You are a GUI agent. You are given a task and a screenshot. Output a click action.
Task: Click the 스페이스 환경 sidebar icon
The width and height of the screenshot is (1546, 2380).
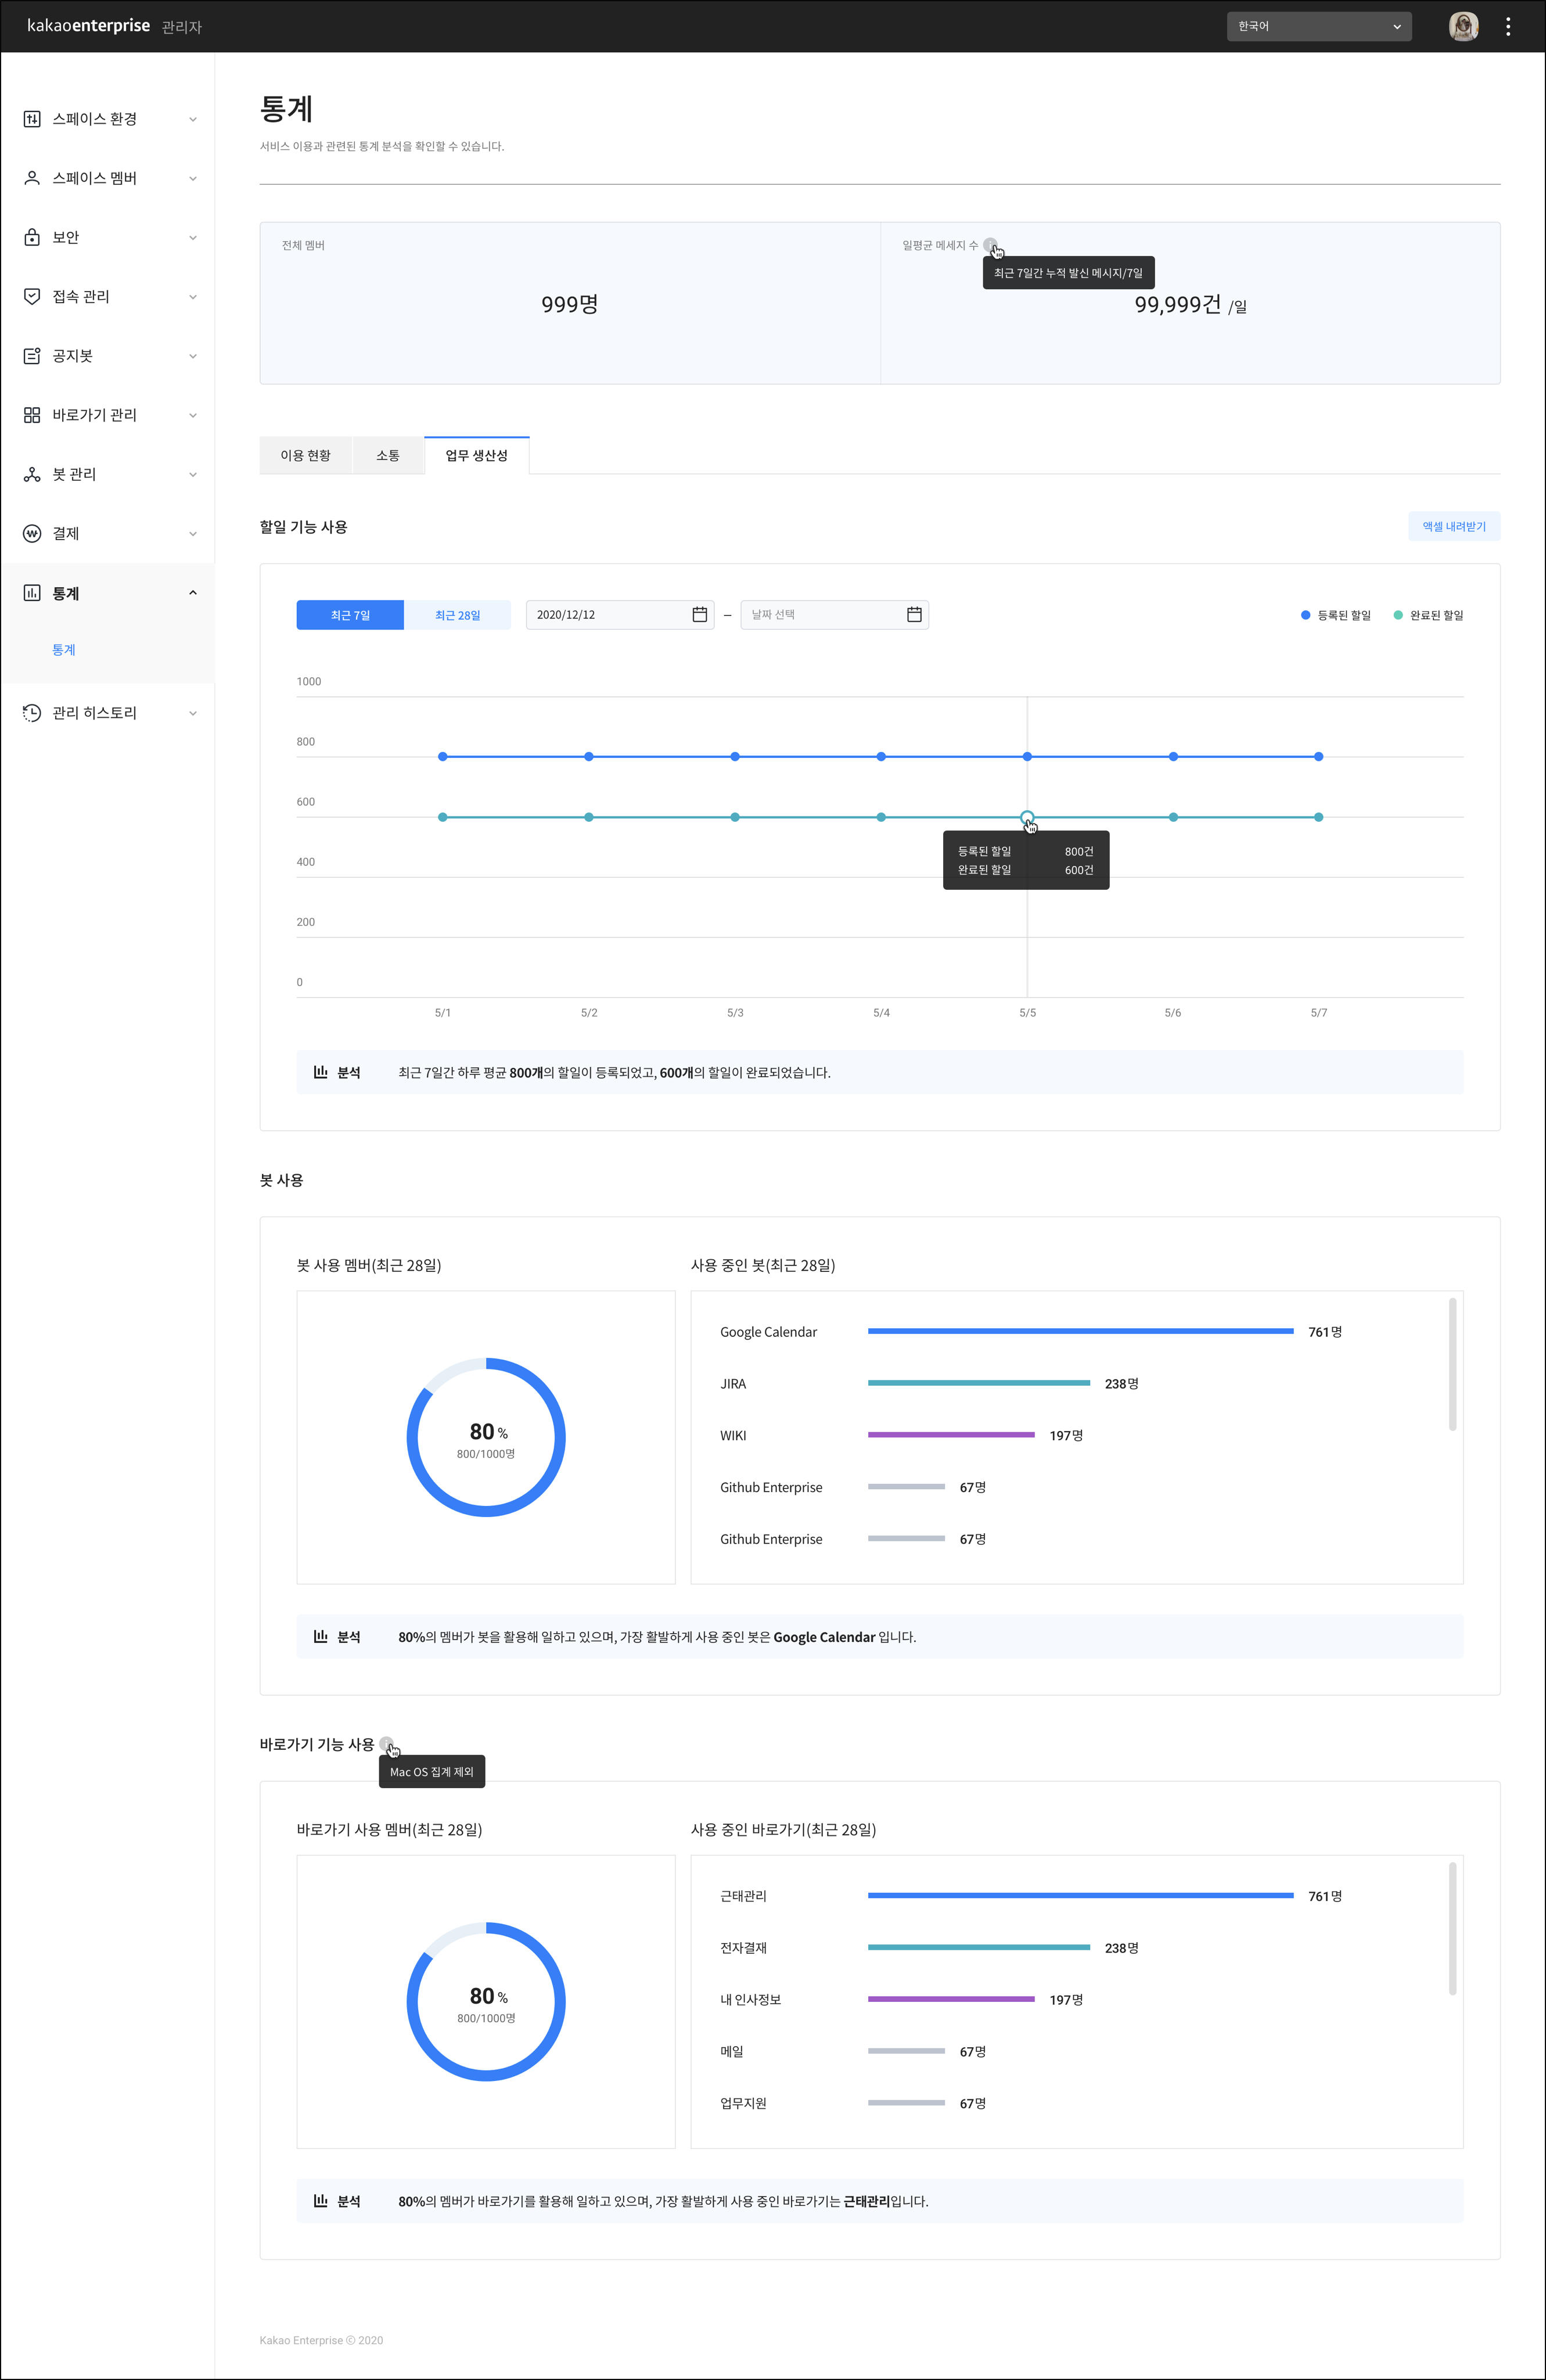32,119
